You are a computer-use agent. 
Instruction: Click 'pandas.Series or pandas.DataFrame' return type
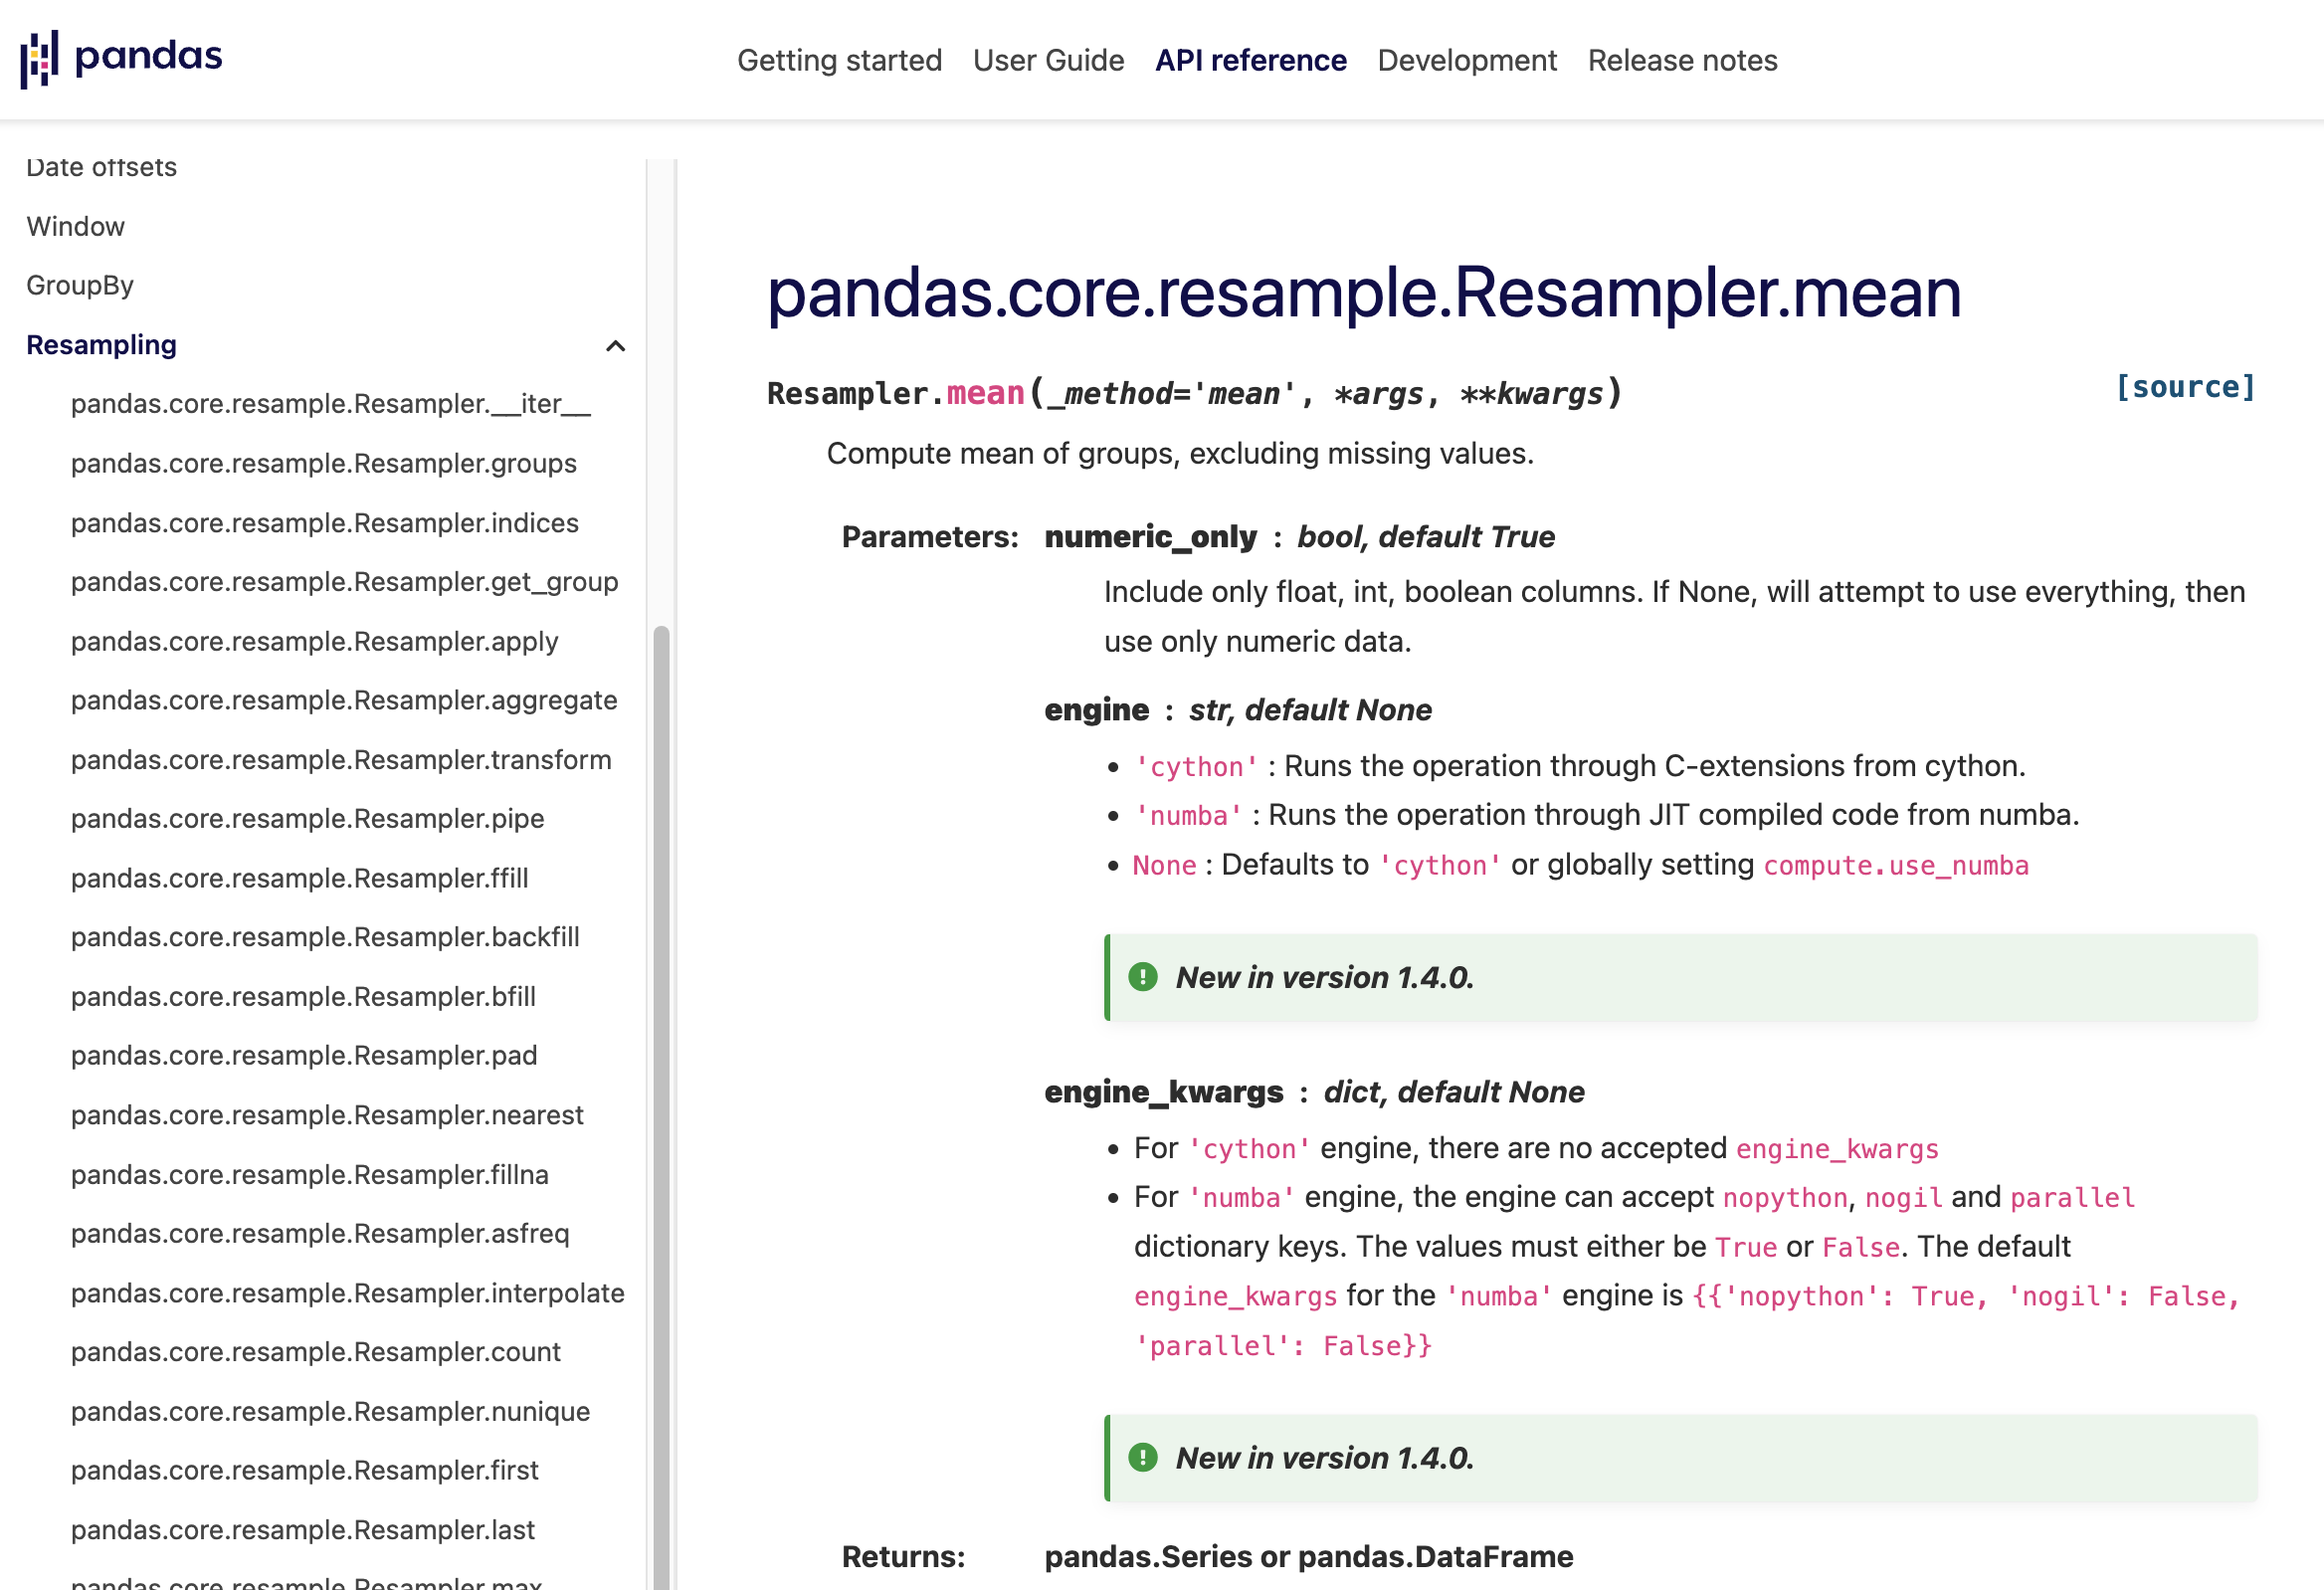[1308, 1557]
